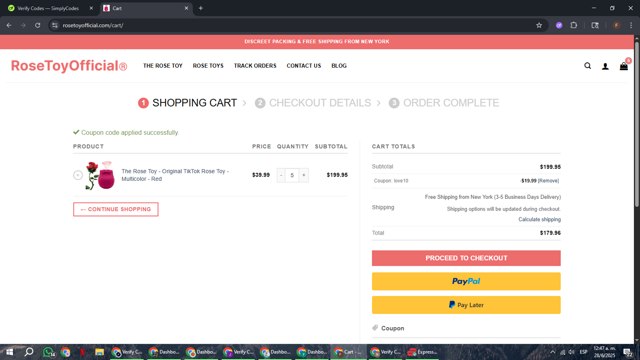
Task: Show hidden system tray icons
Action: click(553, 352)
